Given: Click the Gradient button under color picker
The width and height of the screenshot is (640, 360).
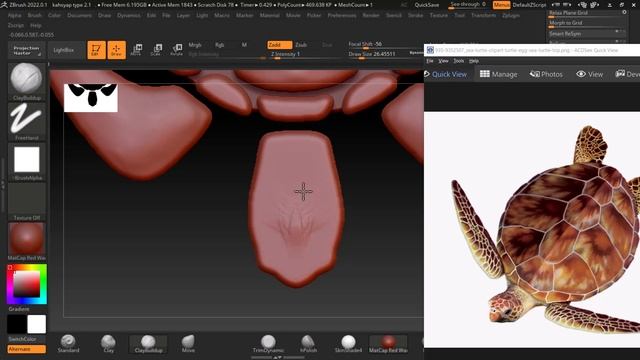Looking at the screenshot, I should 19,309.
